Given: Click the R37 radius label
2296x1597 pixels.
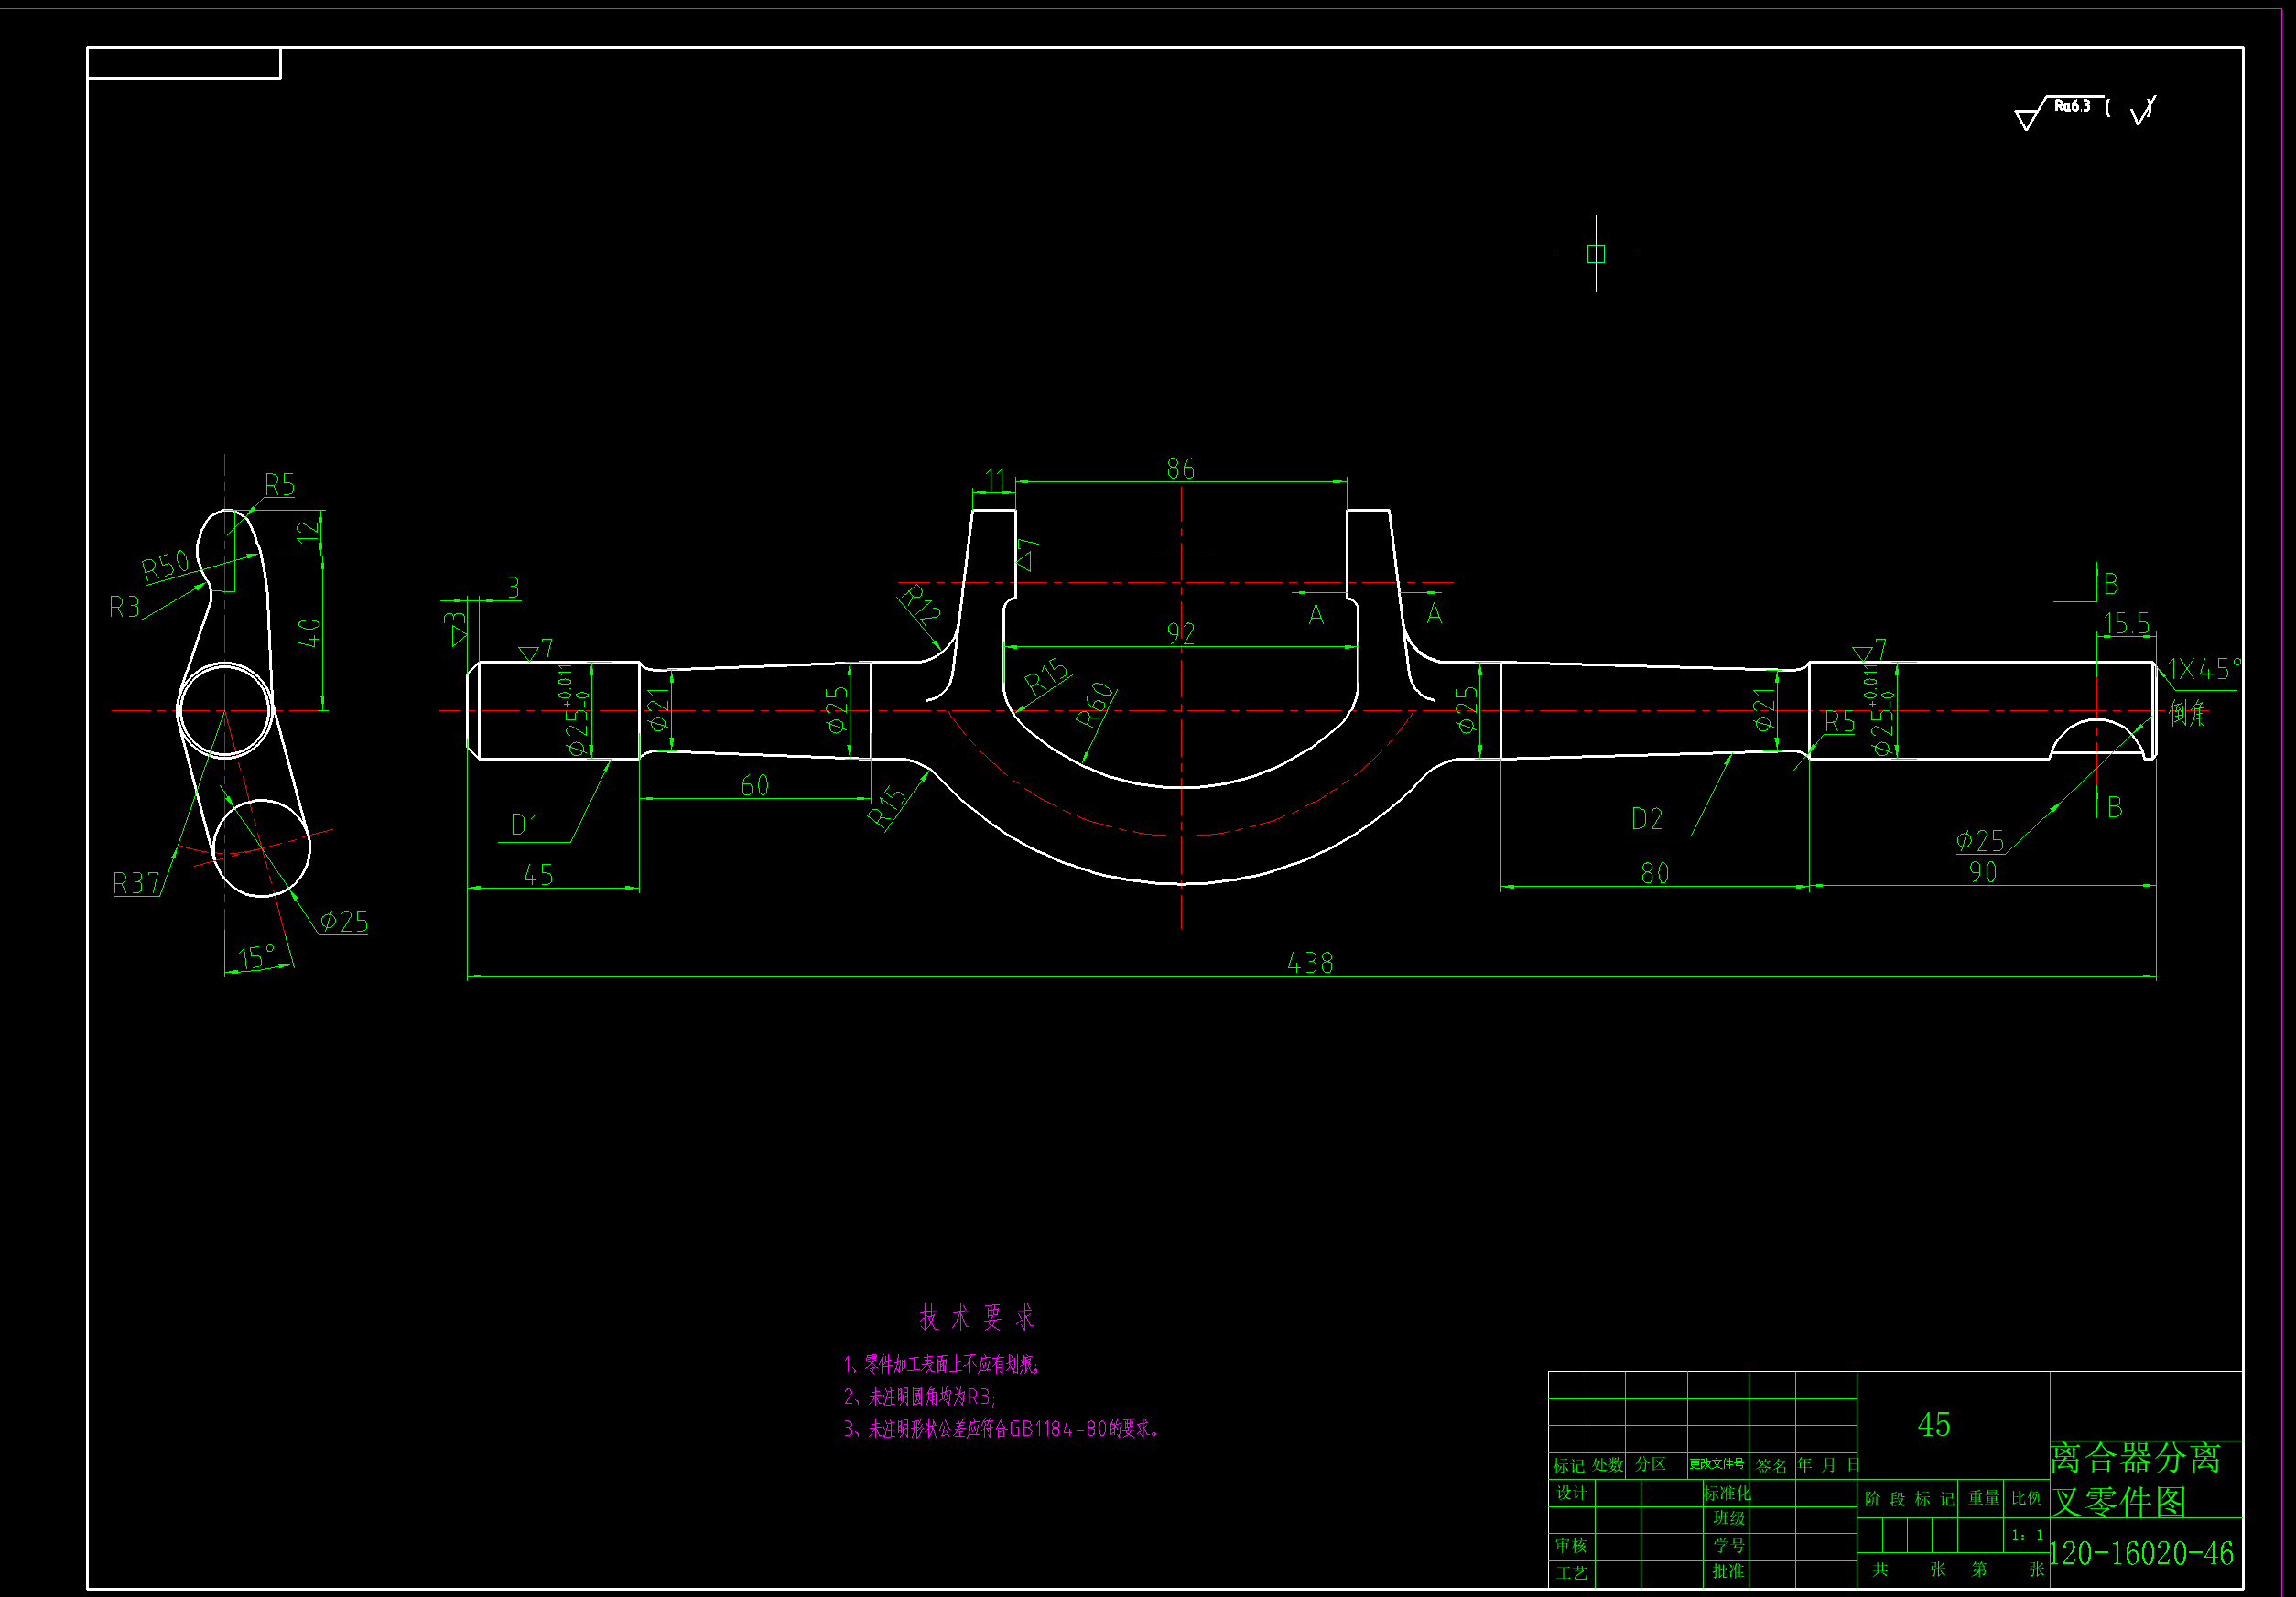Looking at the screenshot, I should point(136,884).
